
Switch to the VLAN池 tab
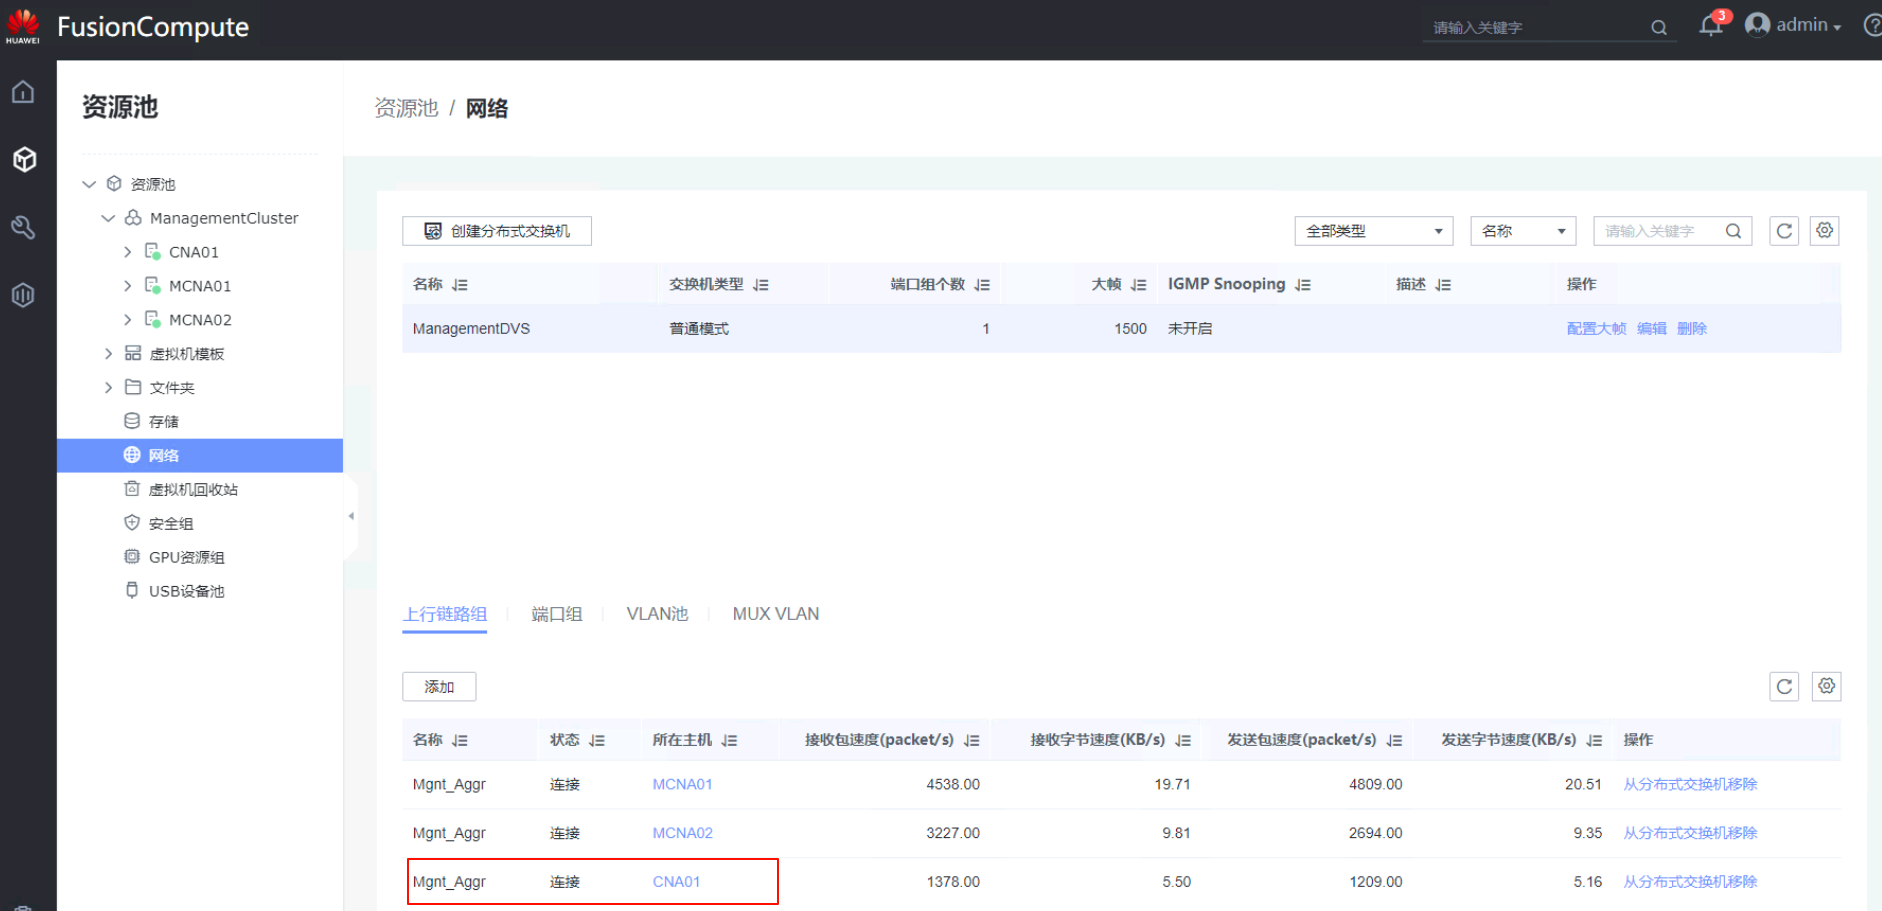pyautogui.click(x=657, y=614)
